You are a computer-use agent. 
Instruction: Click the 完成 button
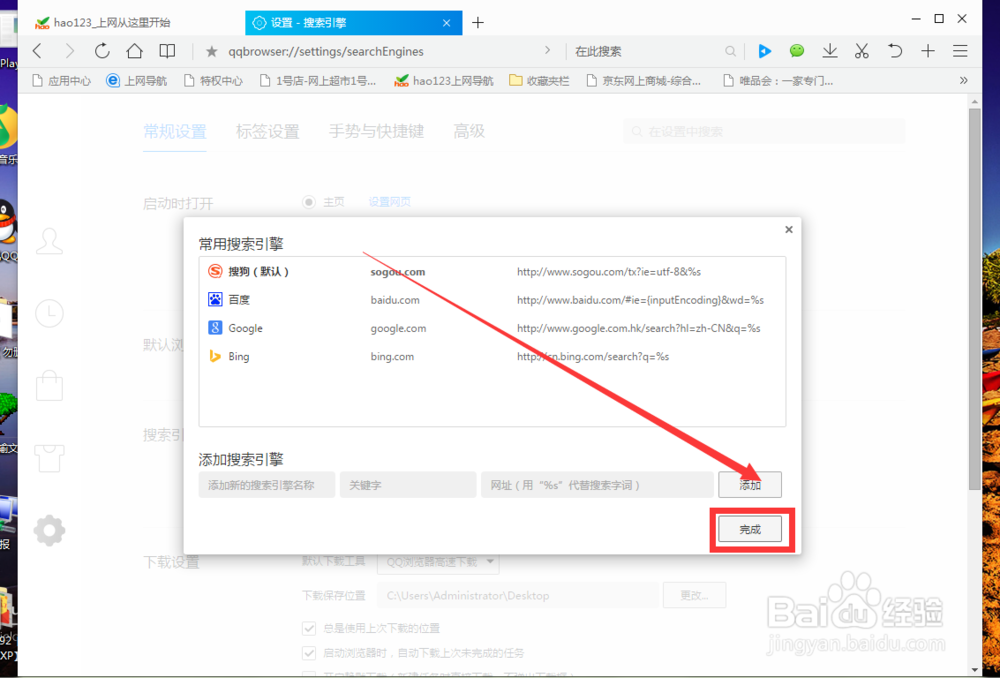(x=750, y=529)
